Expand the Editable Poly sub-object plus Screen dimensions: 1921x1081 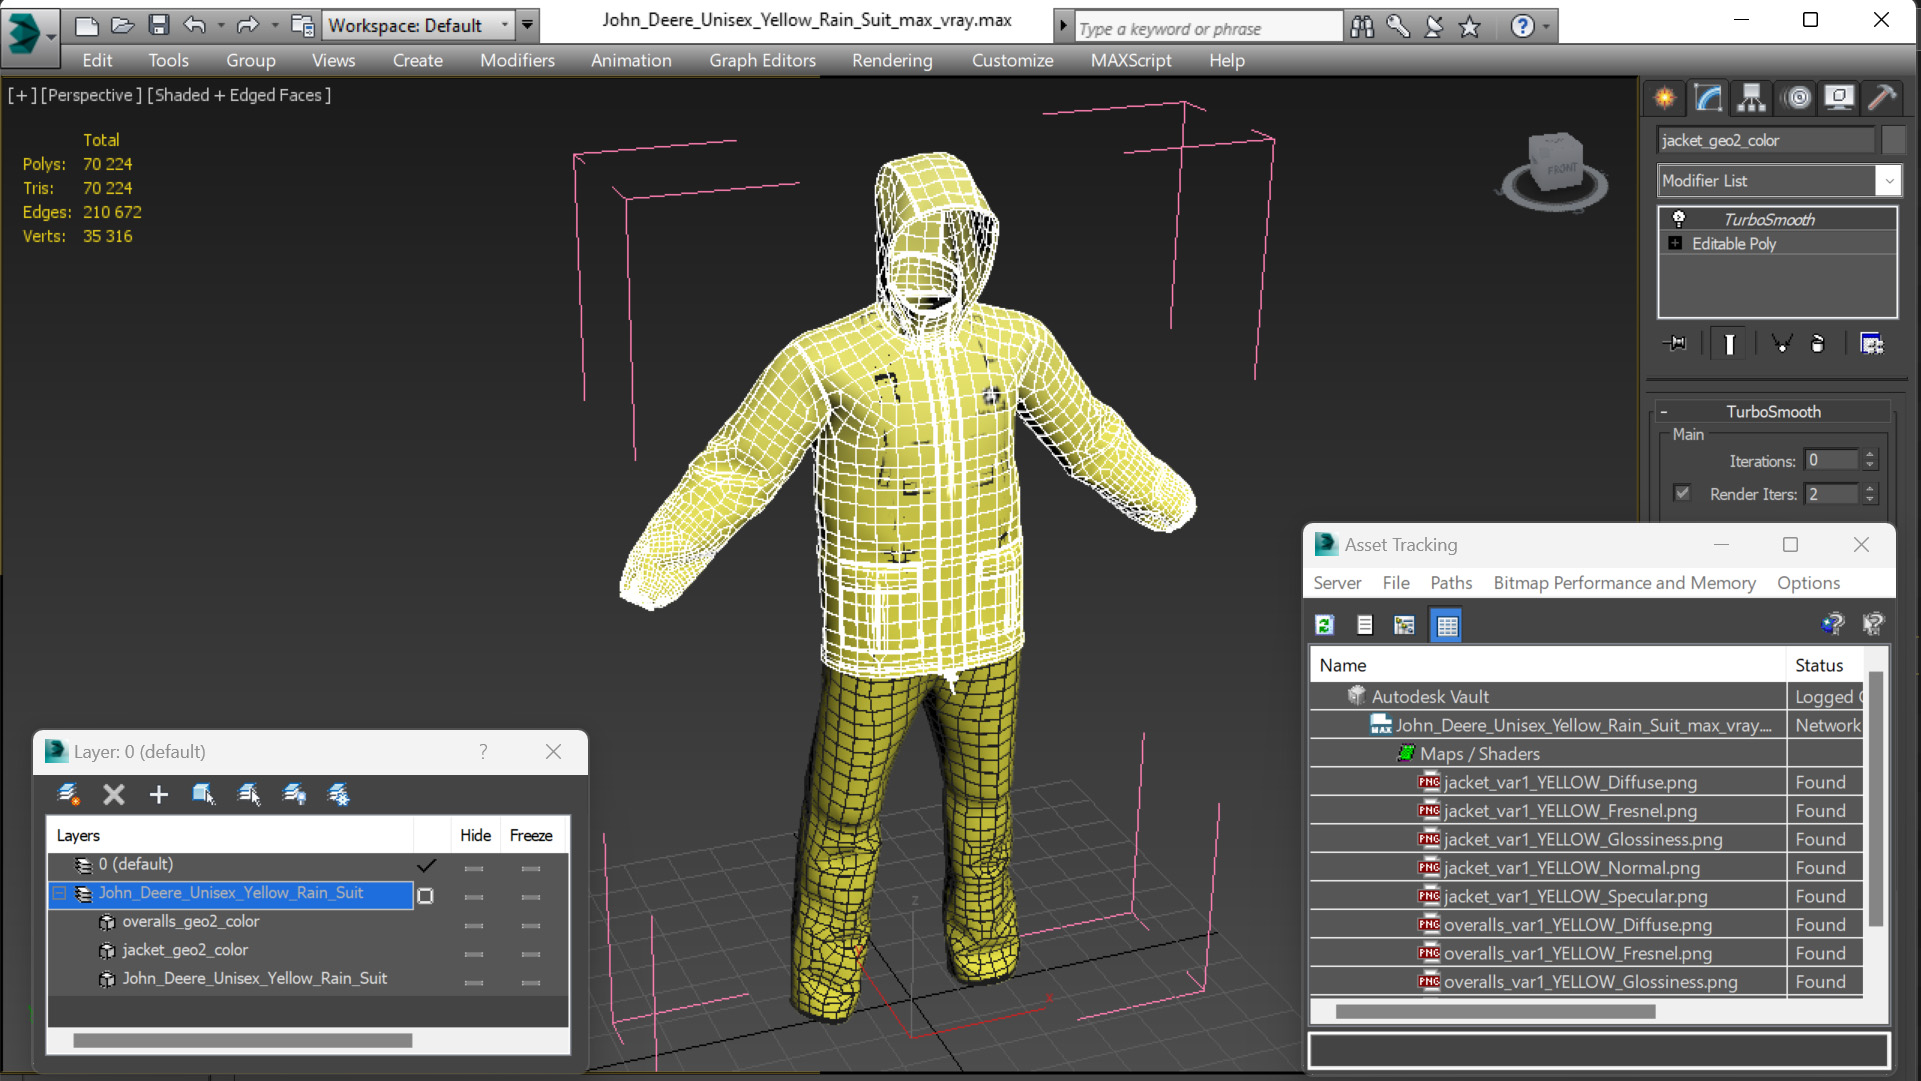(x=1675, y=243)
